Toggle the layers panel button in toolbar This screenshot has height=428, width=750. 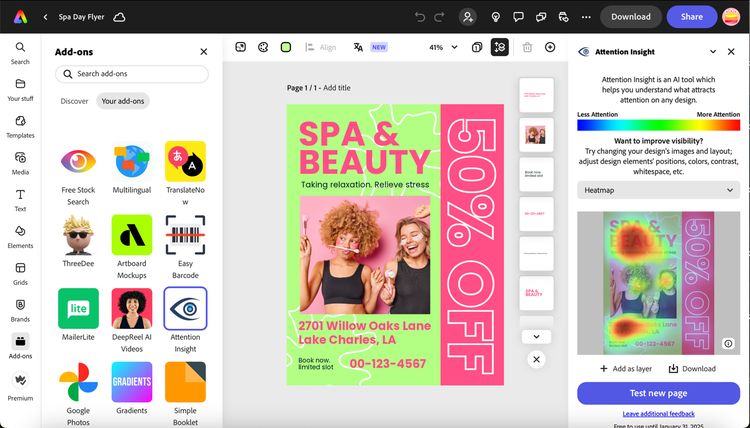(x=500, y=47)
